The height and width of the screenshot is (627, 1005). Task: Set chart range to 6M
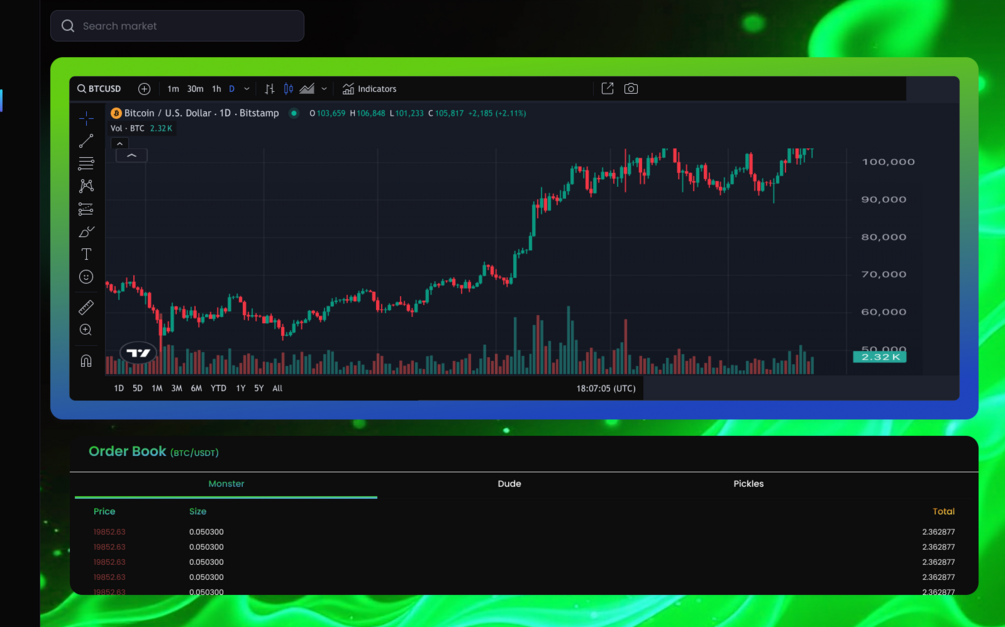click(x=196, y=389)
